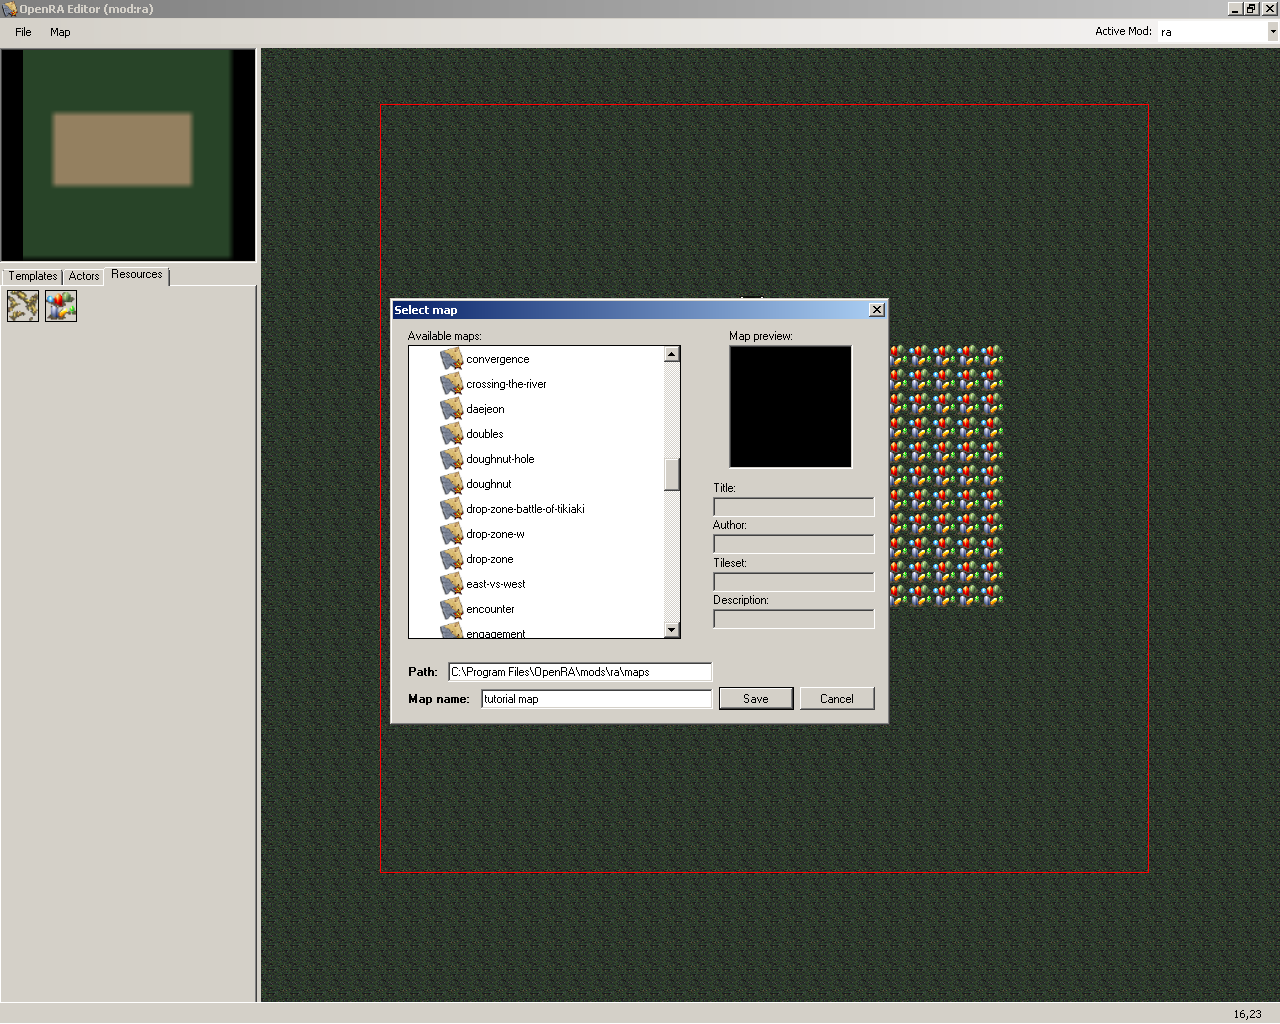The width and height of the screenshot is (1280, 1024).
Task: Click the map icon beside daejeon
Action: point(452,409)
